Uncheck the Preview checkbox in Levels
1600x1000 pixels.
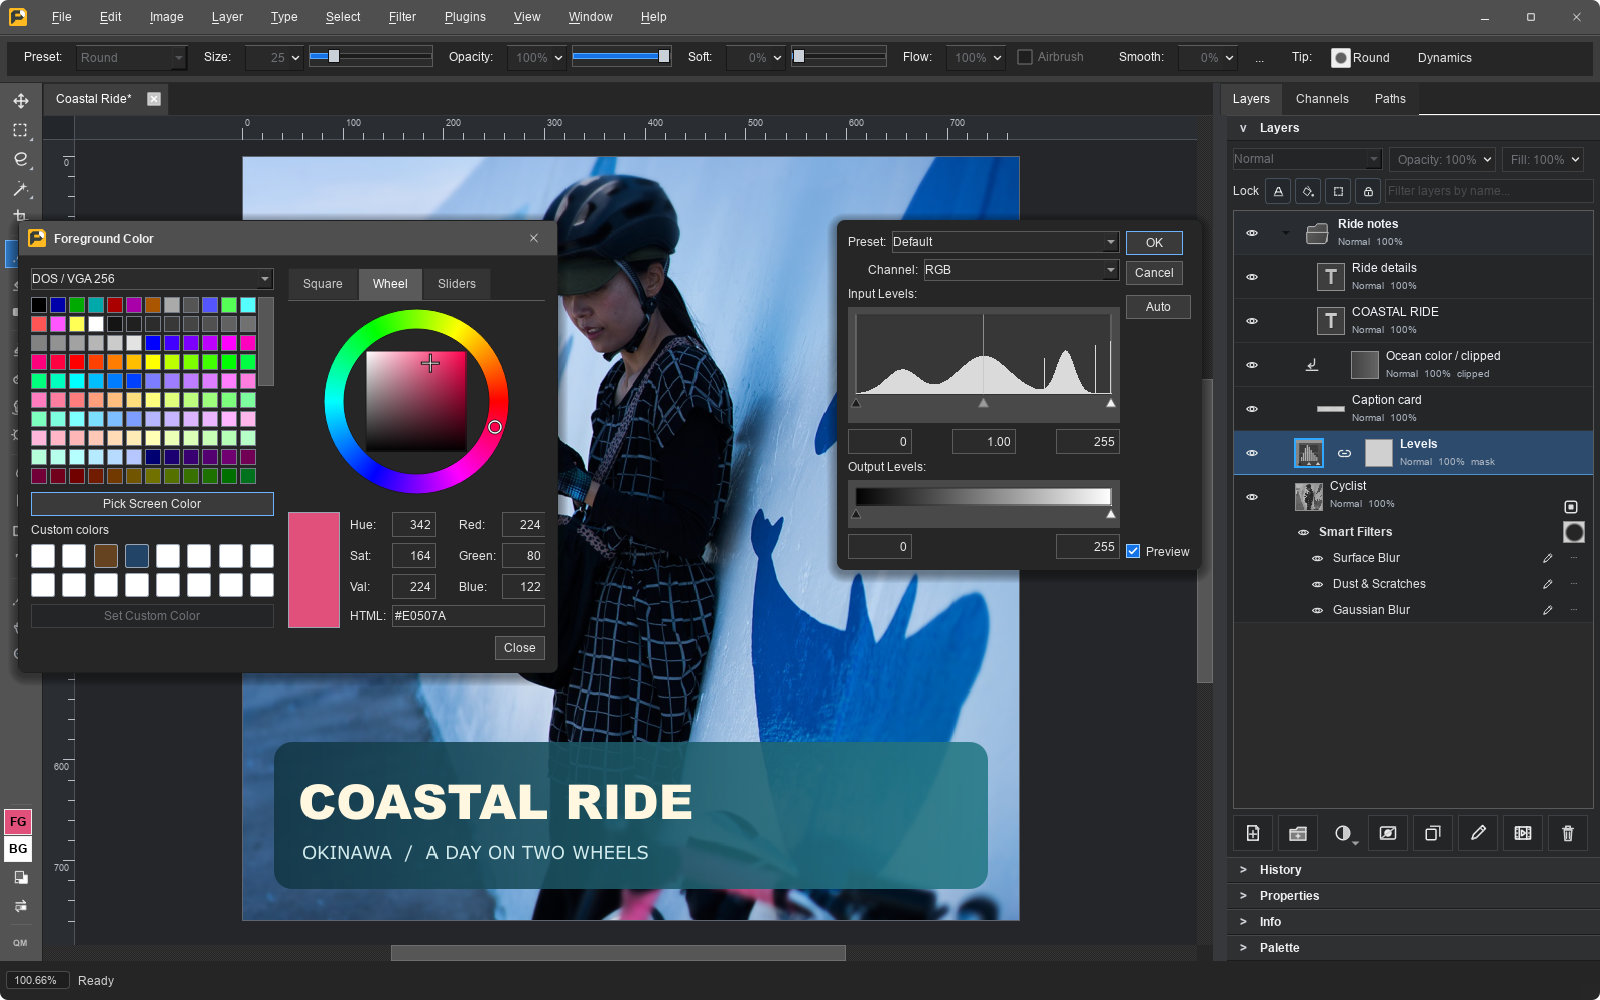pos(1133,551)
